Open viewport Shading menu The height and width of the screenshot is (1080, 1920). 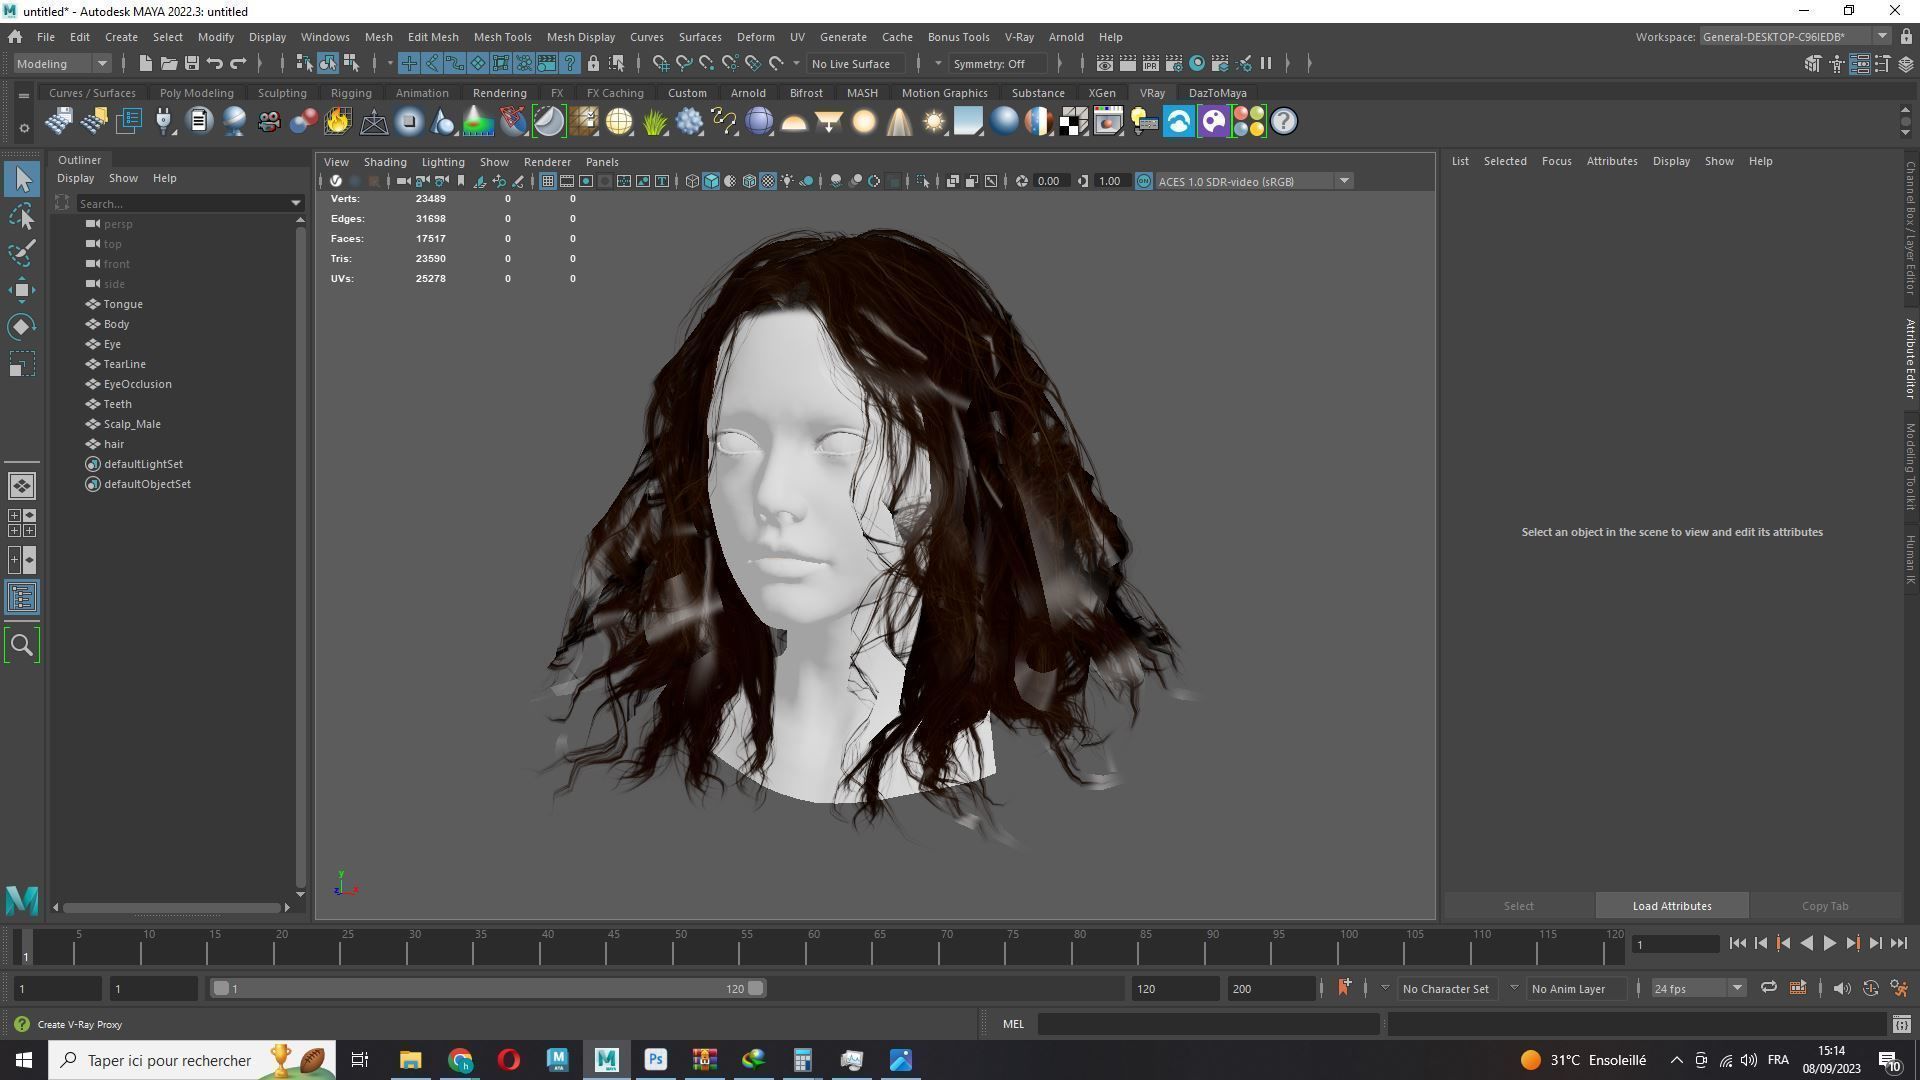click(x=385, y=162)
